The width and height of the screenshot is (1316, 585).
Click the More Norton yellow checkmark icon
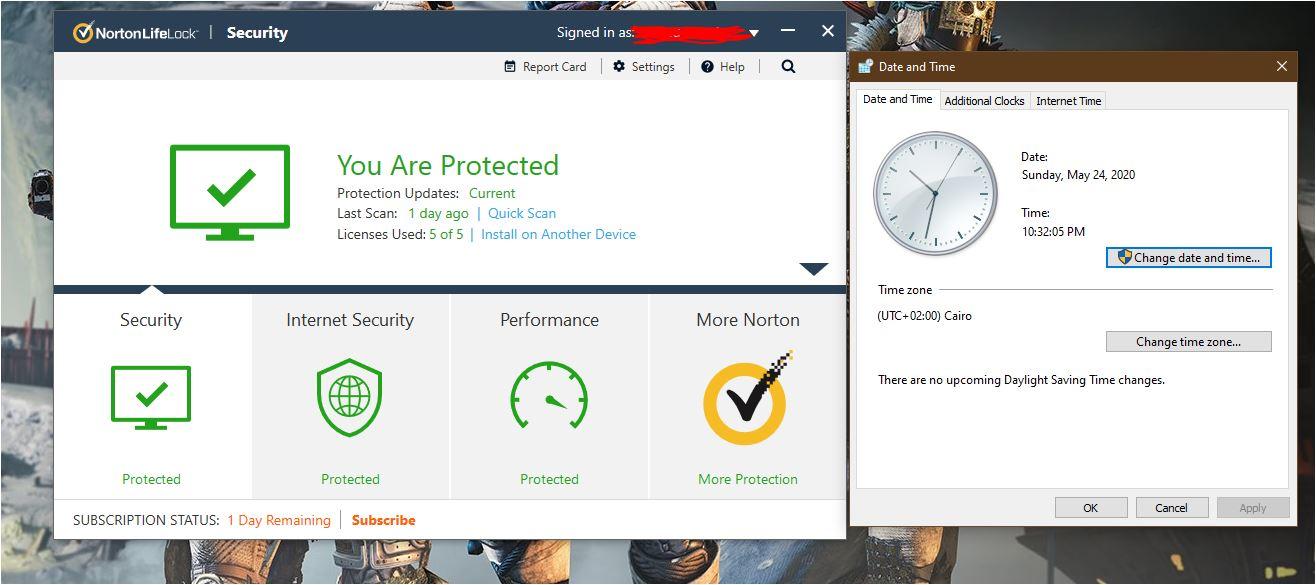click(748, 398)
